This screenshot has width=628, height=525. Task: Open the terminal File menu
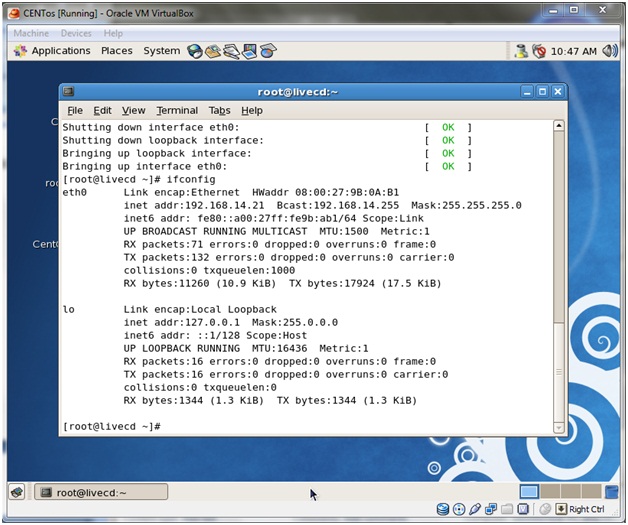(x=75, y=111)
